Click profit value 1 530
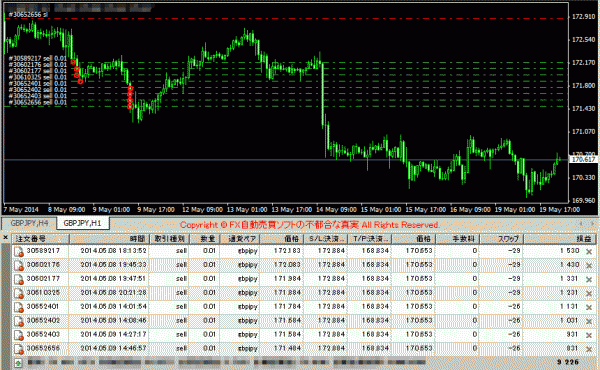 pyautogui.click(x=569, y=251)
